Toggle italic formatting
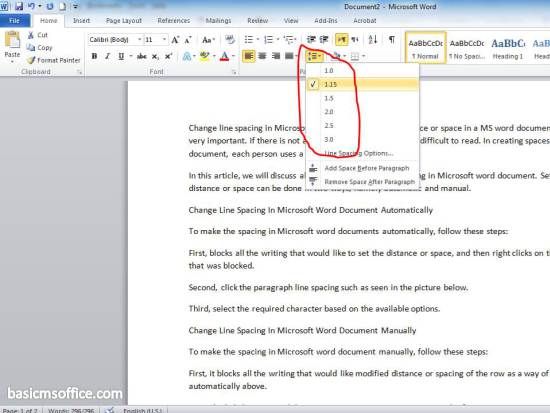This screenshot has width=550, height=413. 107,56
